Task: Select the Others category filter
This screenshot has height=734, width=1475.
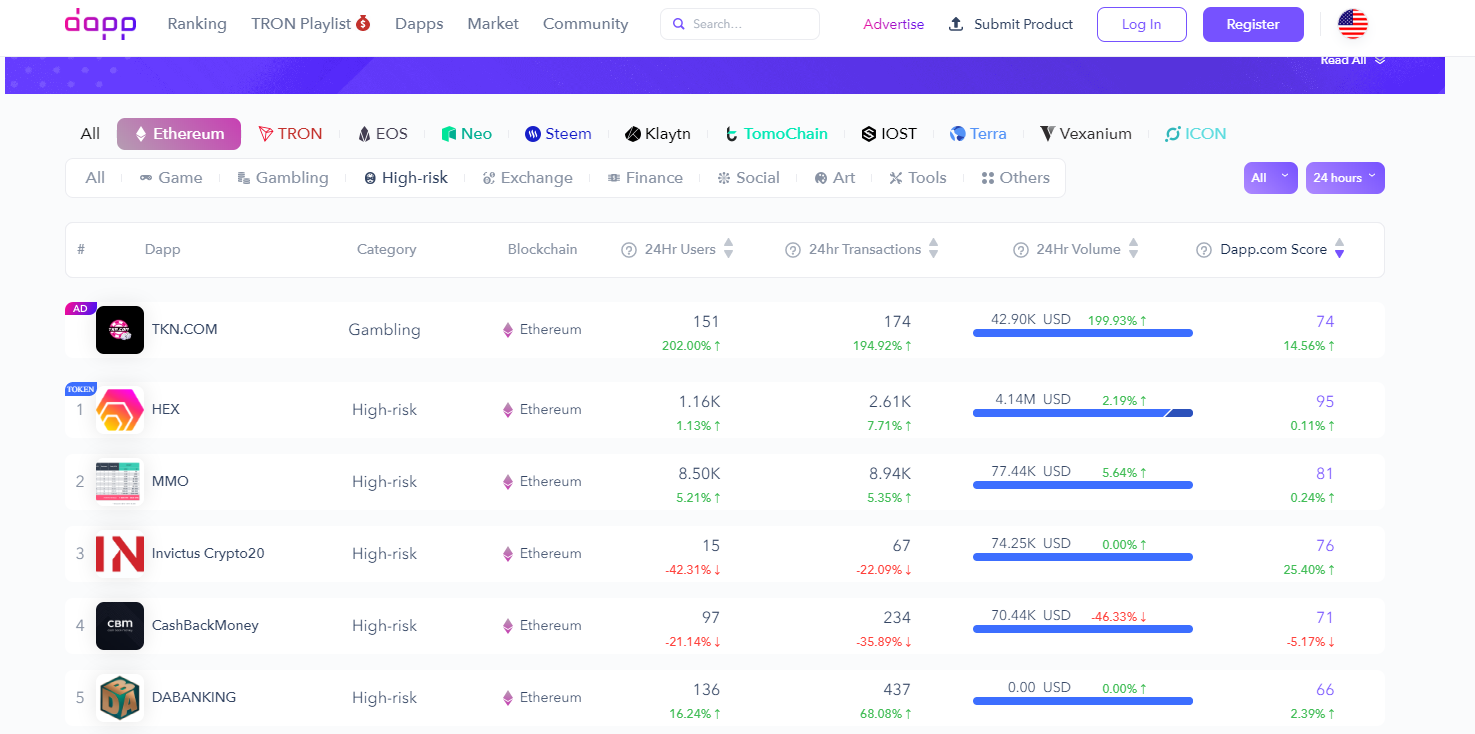Action: pos(1015,178)
